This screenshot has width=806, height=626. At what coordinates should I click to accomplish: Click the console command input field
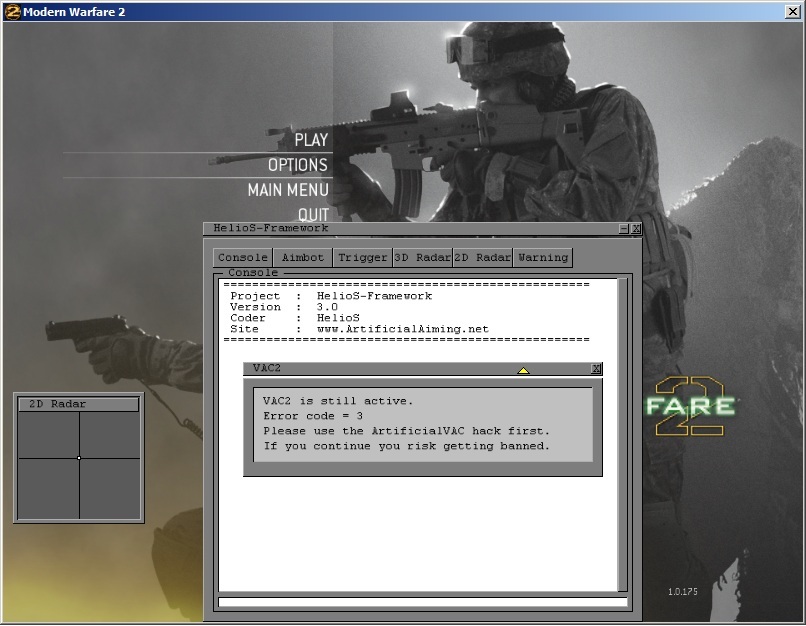[x=423, y=602]
